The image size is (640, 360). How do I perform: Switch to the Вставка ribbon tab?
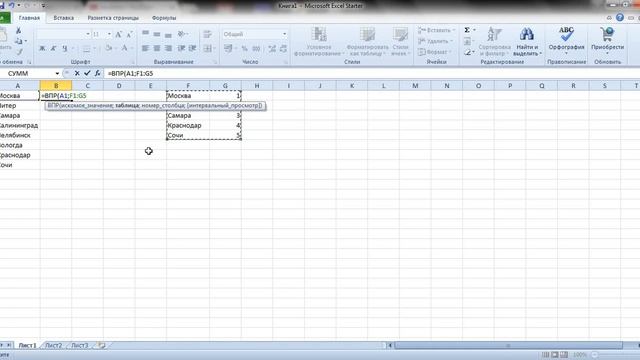64,18
